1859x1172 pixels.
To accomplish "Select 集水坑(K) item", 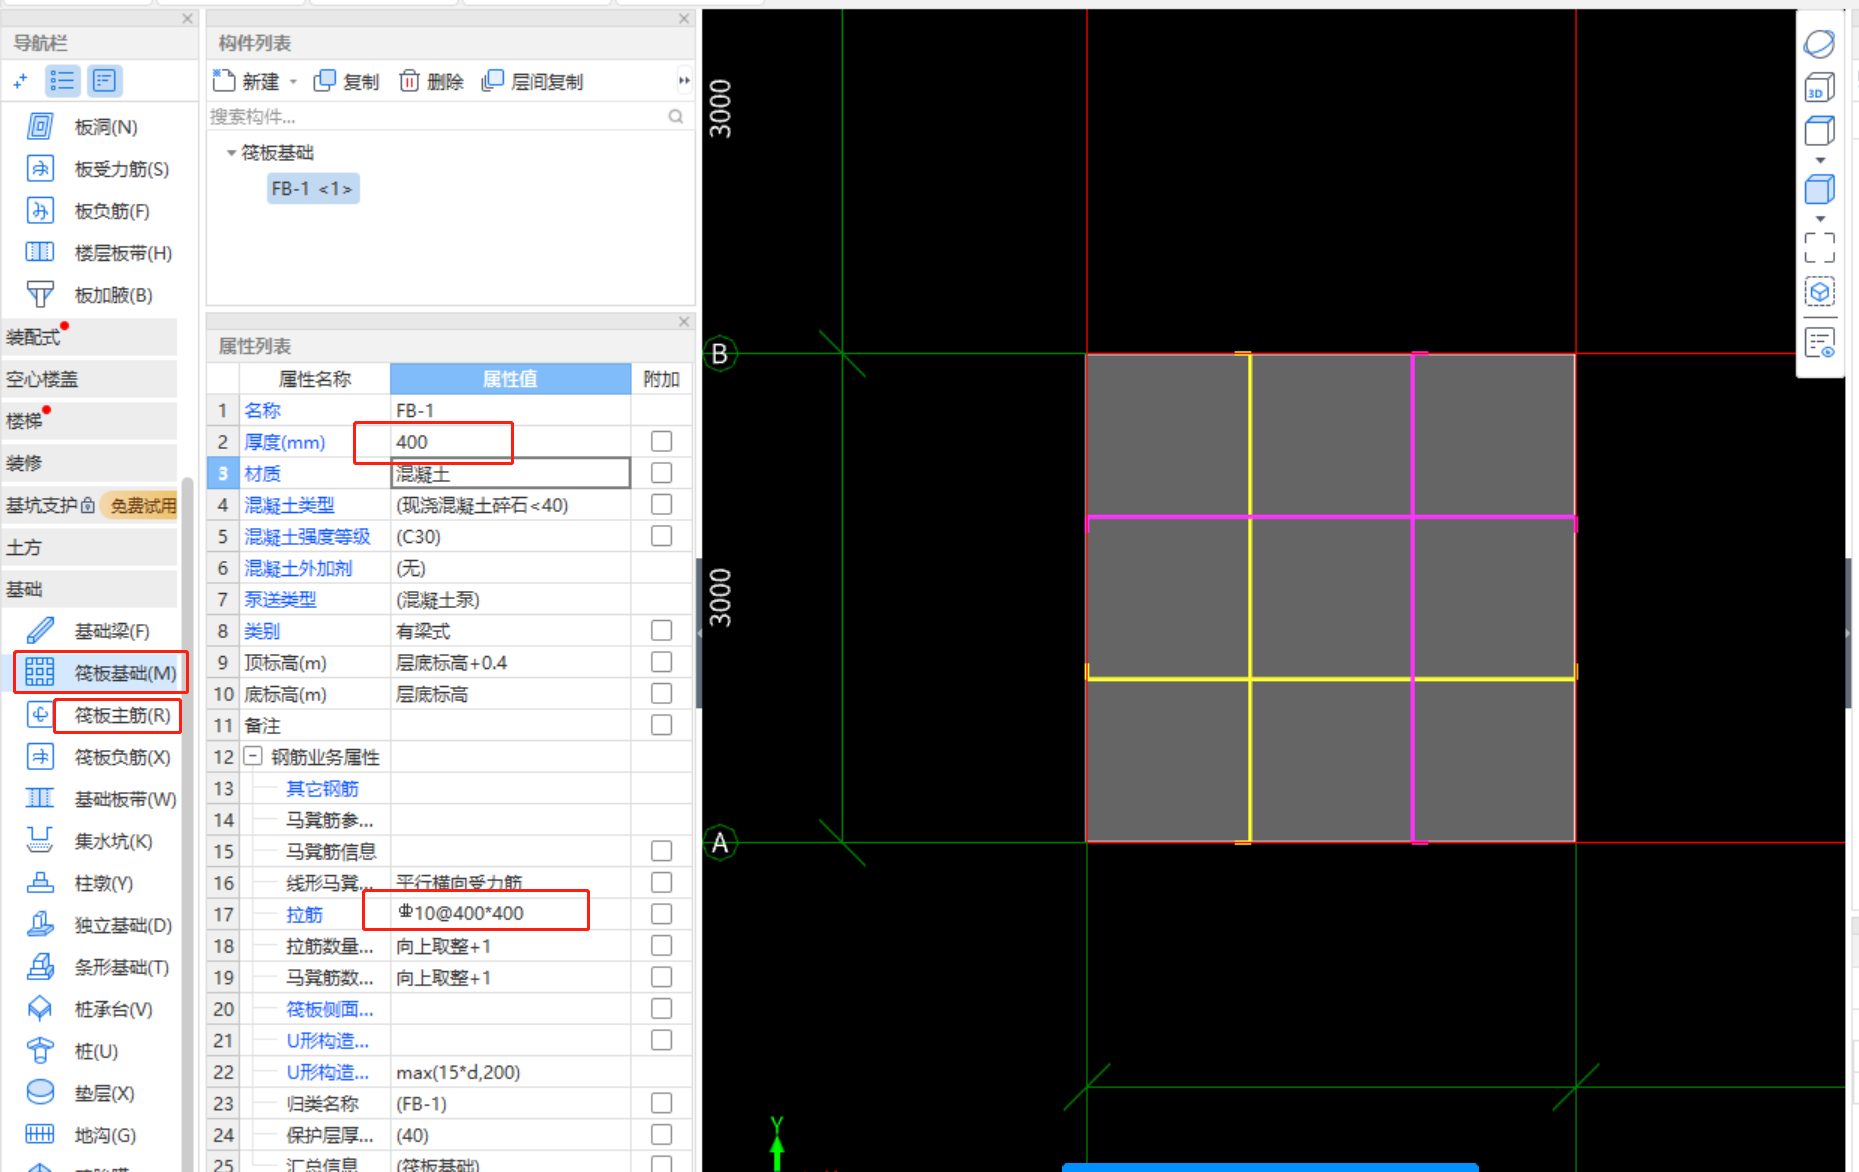I will [90, 841].
